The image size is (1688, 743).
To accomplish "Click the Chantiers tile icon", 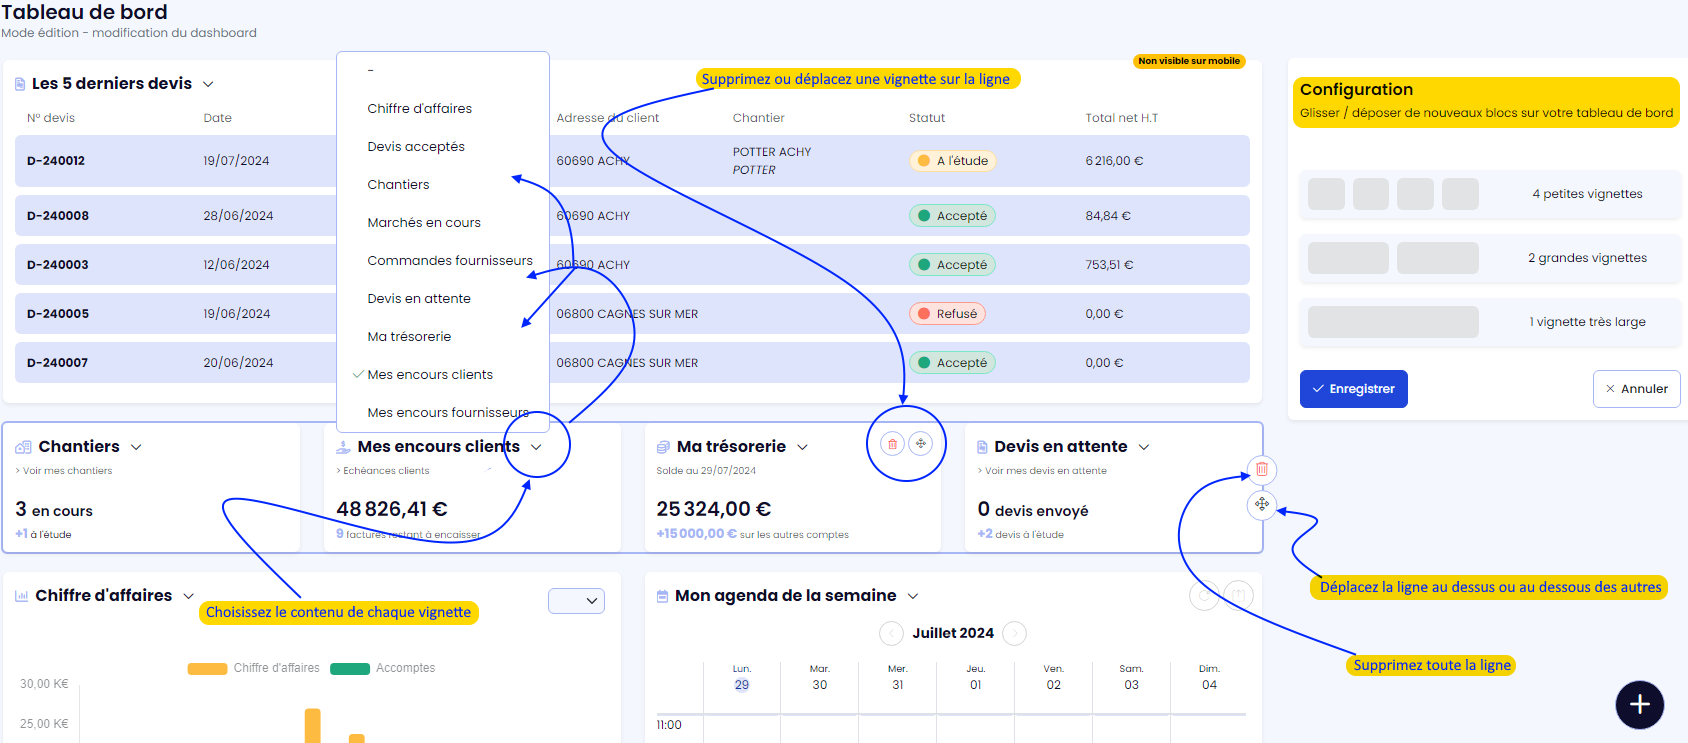I will [x=23, y=447].
